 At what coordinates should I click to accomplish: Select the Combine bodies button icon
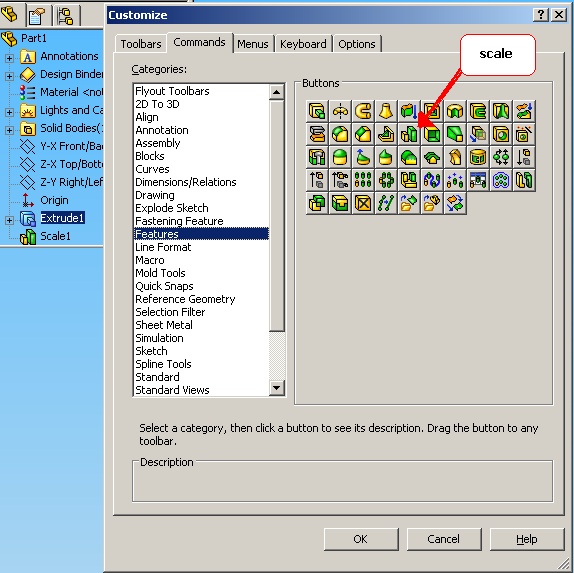coord(317,203)
